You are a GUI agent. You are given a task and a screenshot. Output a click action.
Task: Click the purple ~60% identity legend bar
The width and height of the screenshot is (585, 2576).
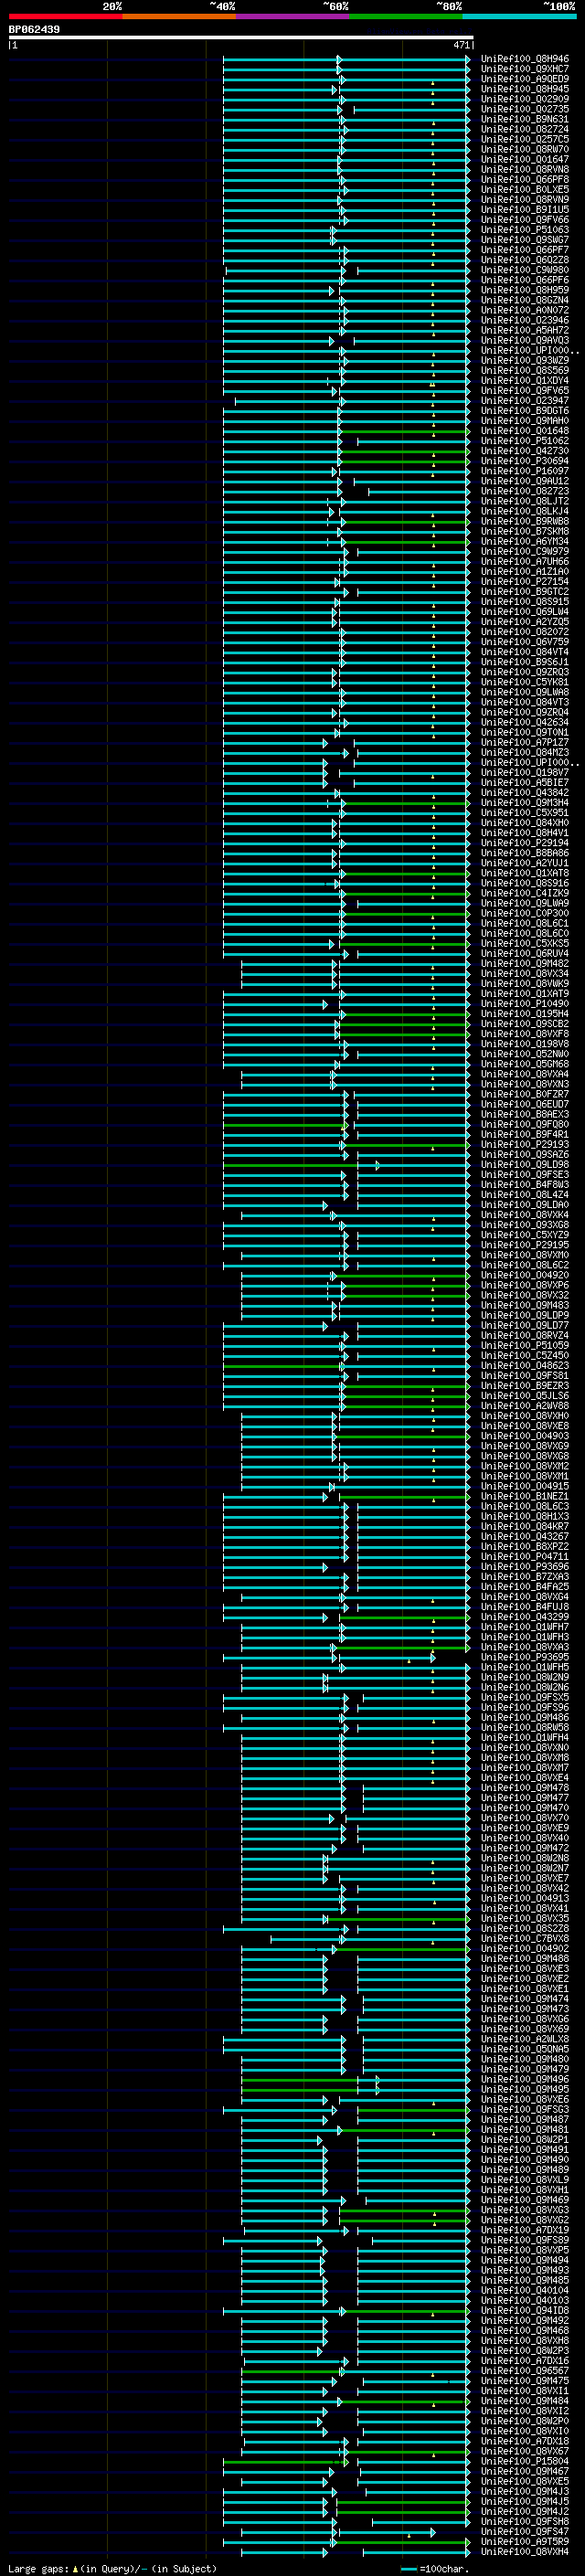292,16
